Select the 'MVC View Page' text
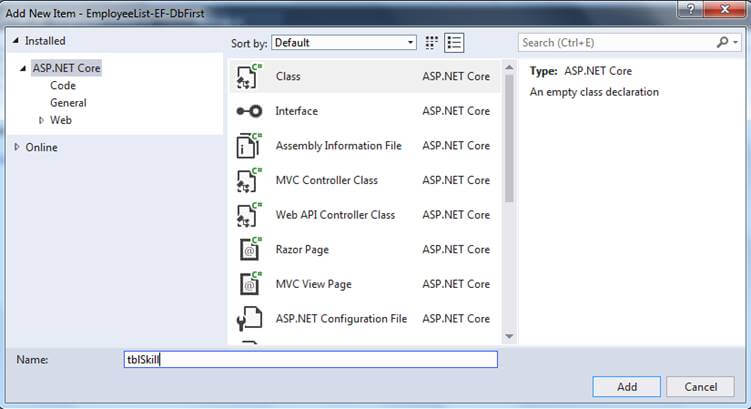Viewport: 751px width, 409px height. click(x=313, y=284)
